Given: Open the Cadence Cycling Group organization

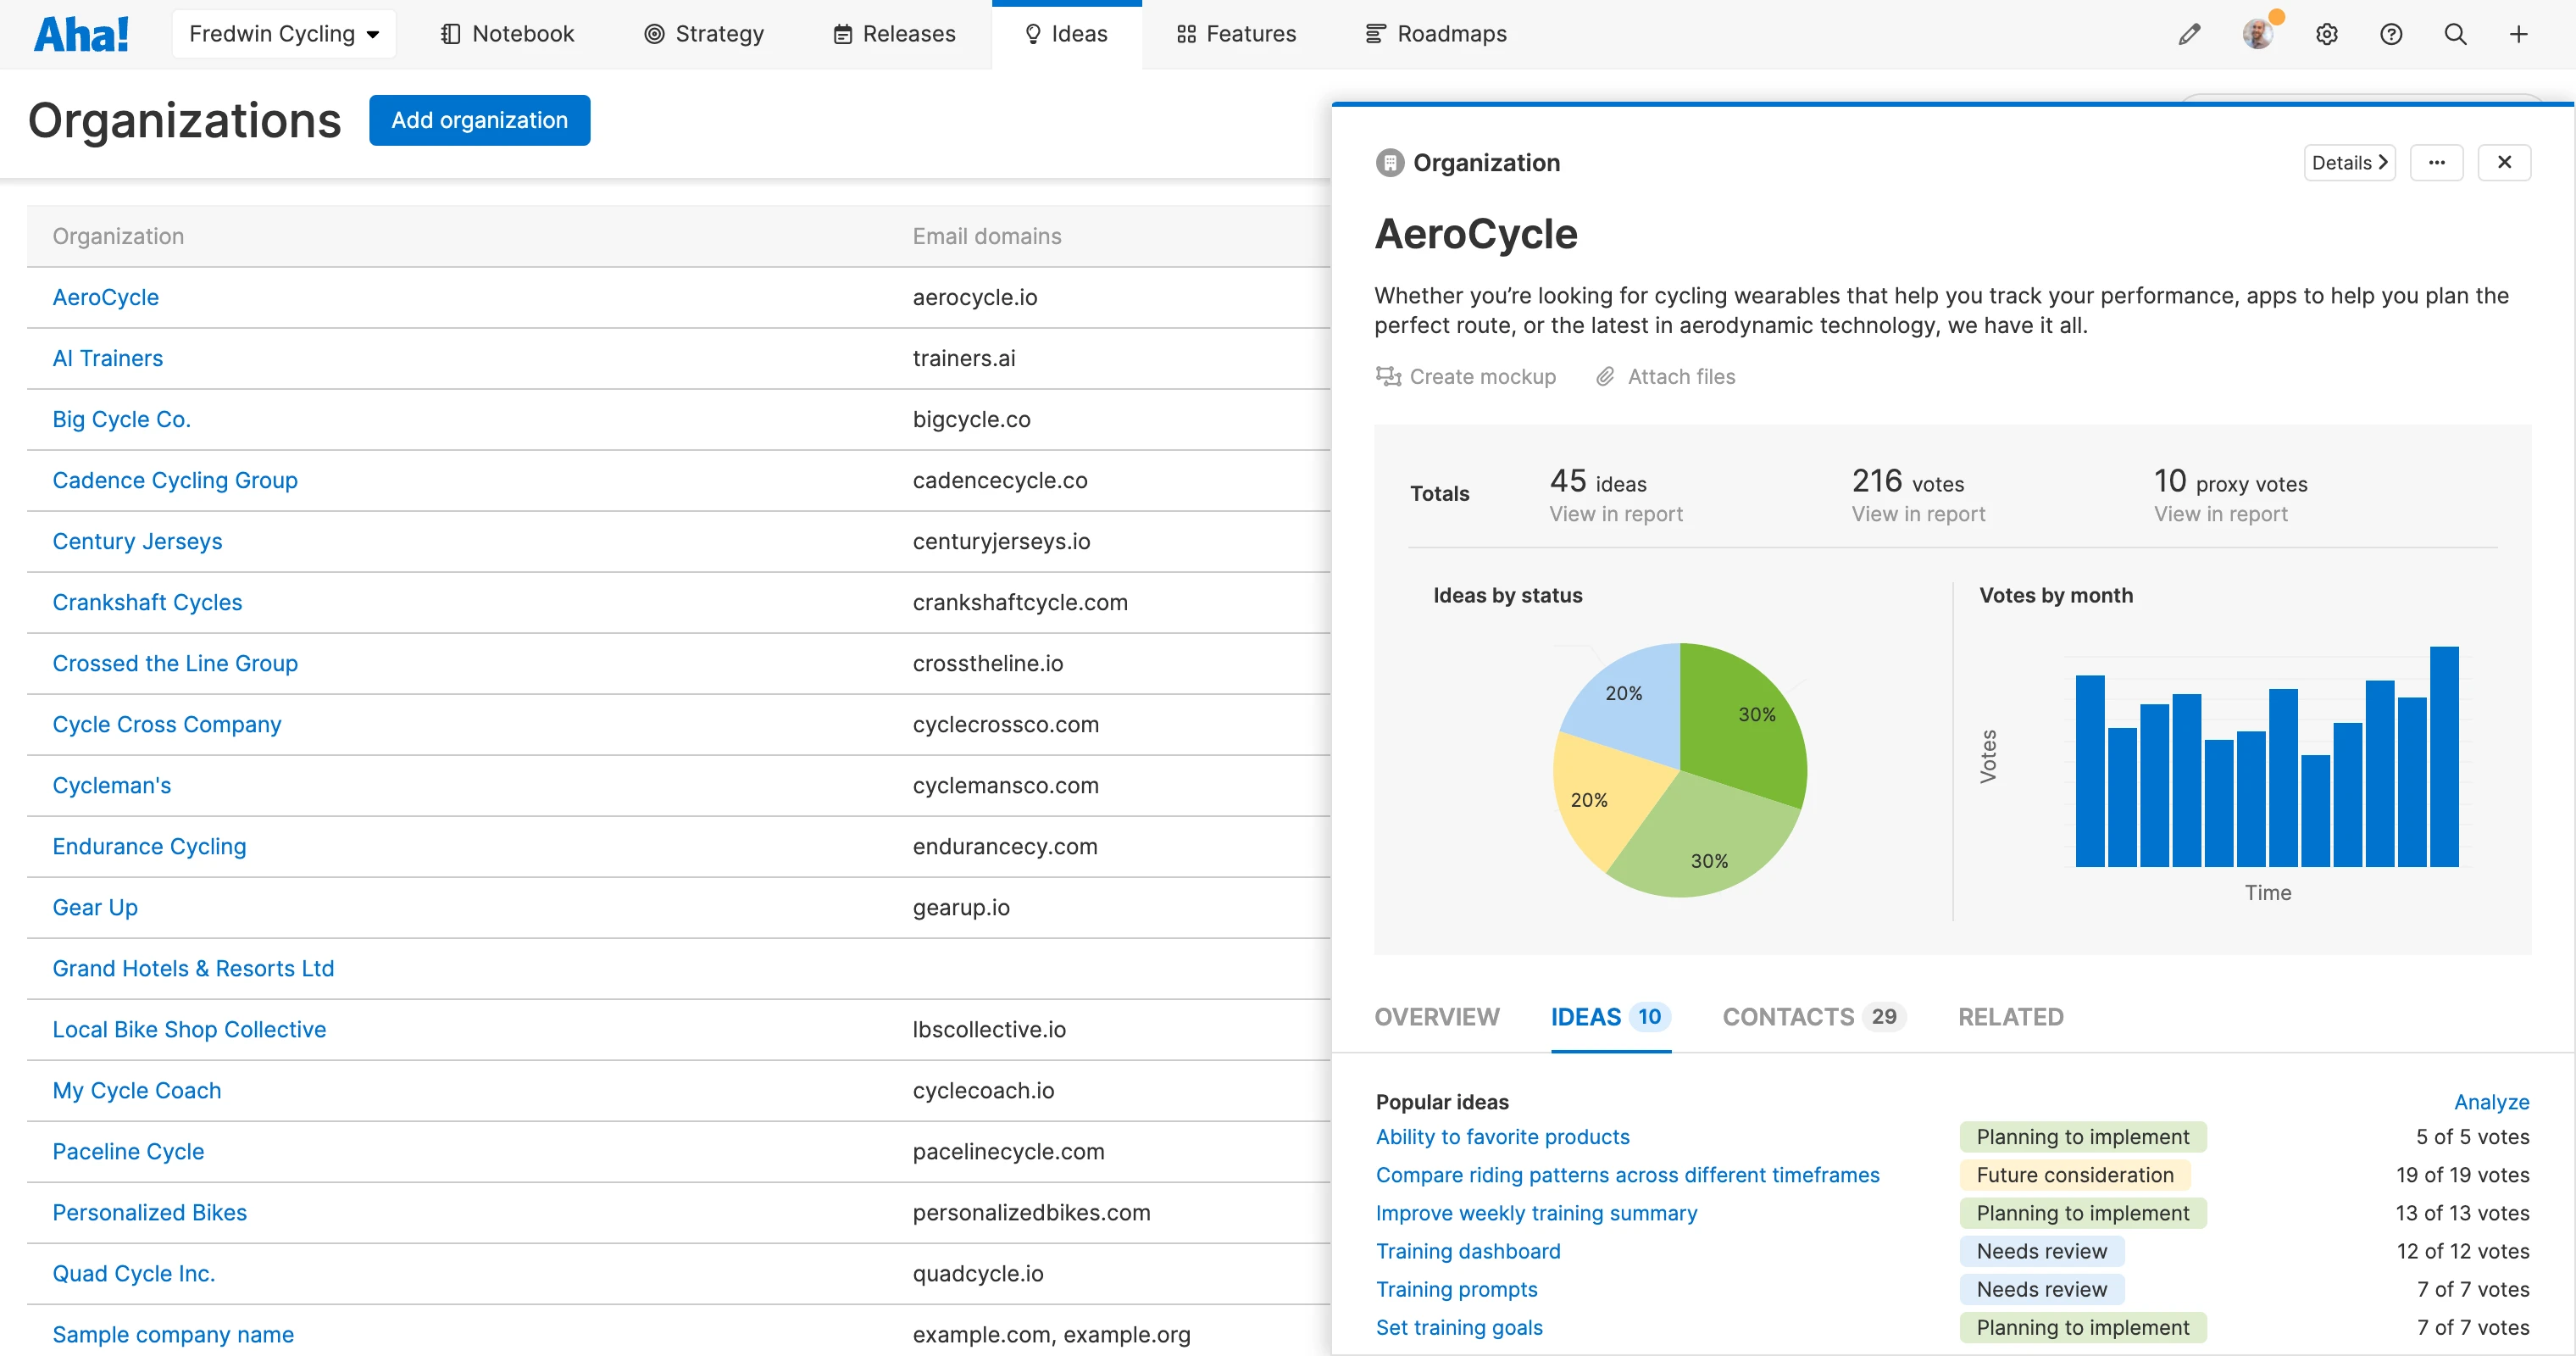Looking at the screenshot, I should click(175, 480).
